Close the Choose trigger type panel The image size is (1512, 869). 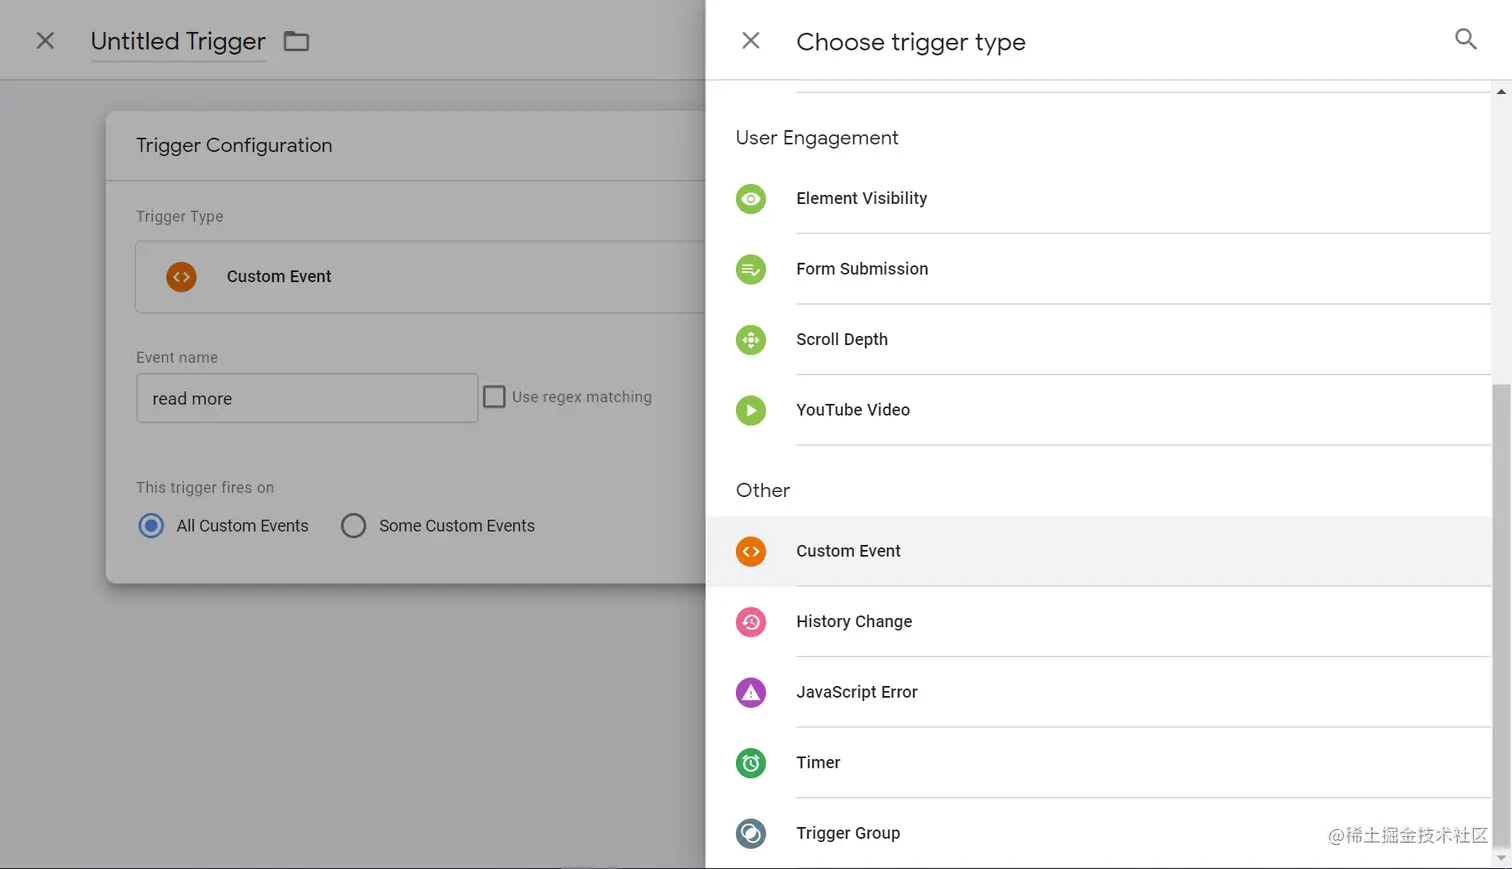[751, 41]
